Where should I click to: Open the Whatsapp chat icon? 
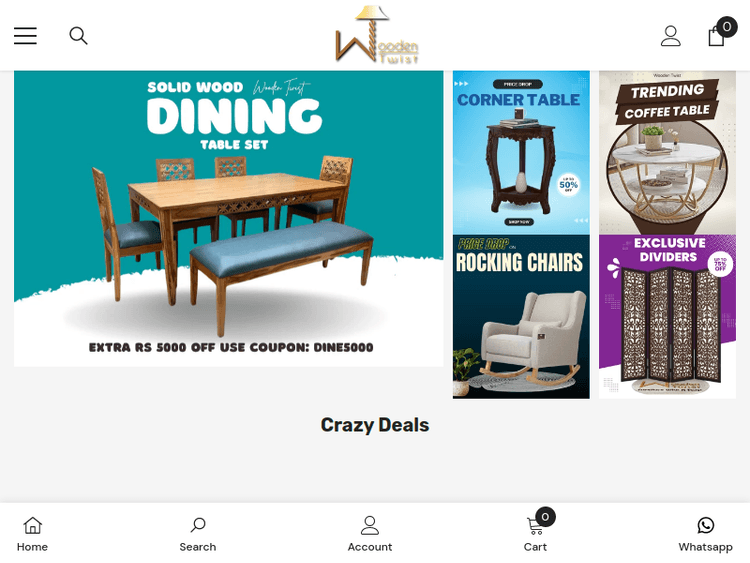pyautogui.click(x=706, y=525)
